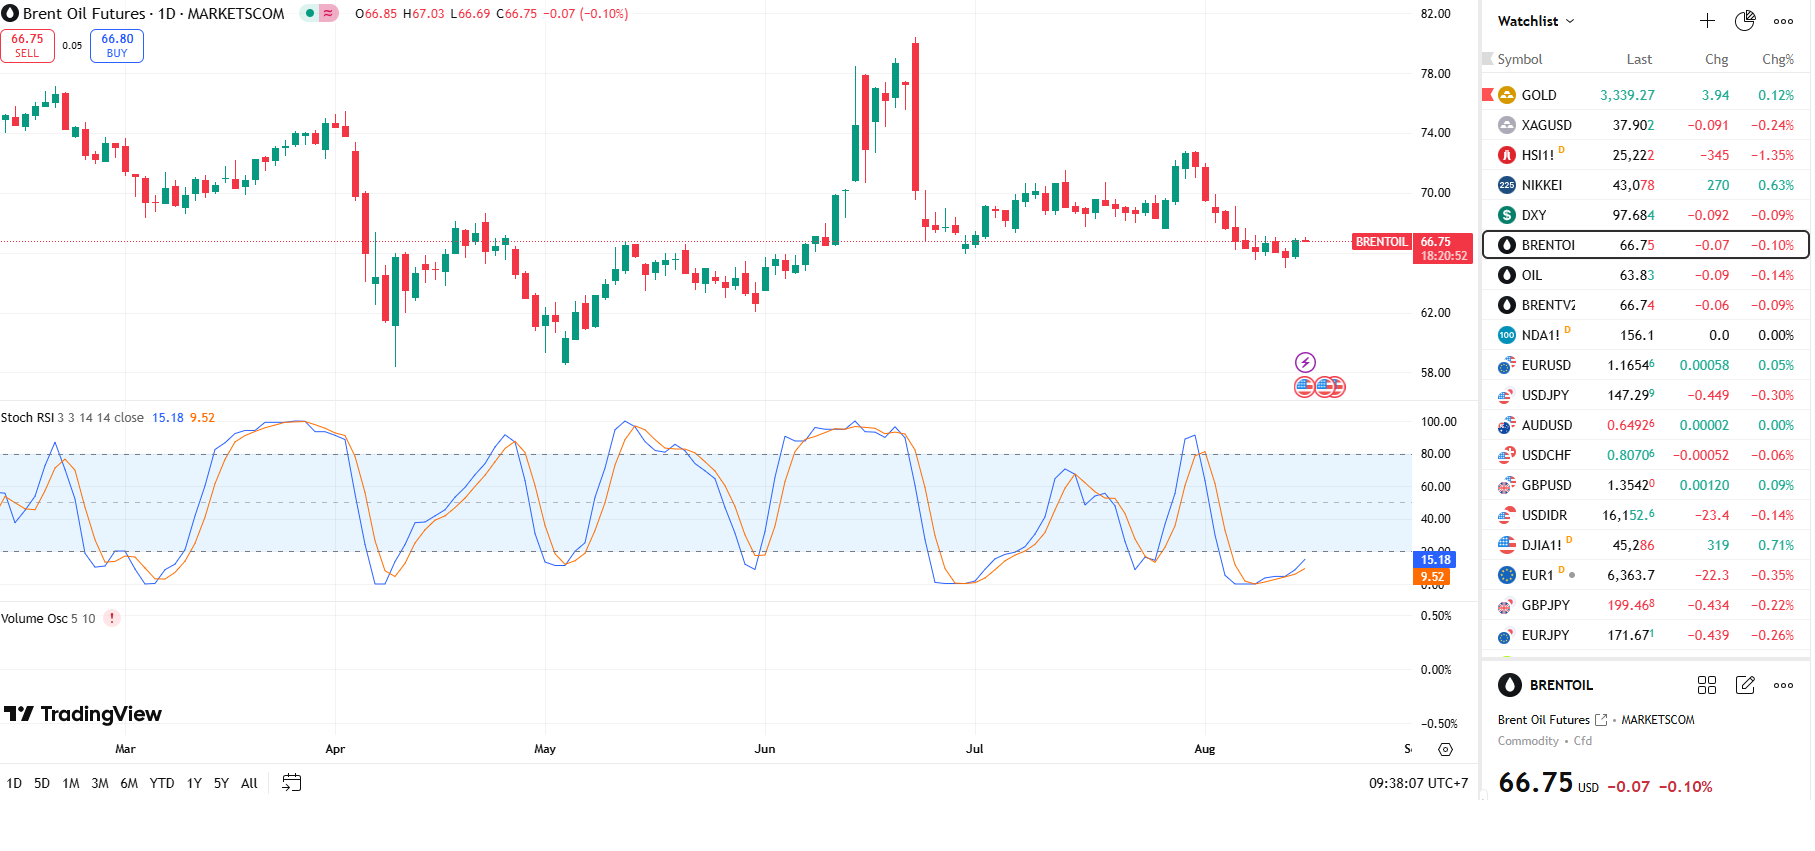
Task: Open chart time axis settings gear icon
Action: coord(1445,749)
